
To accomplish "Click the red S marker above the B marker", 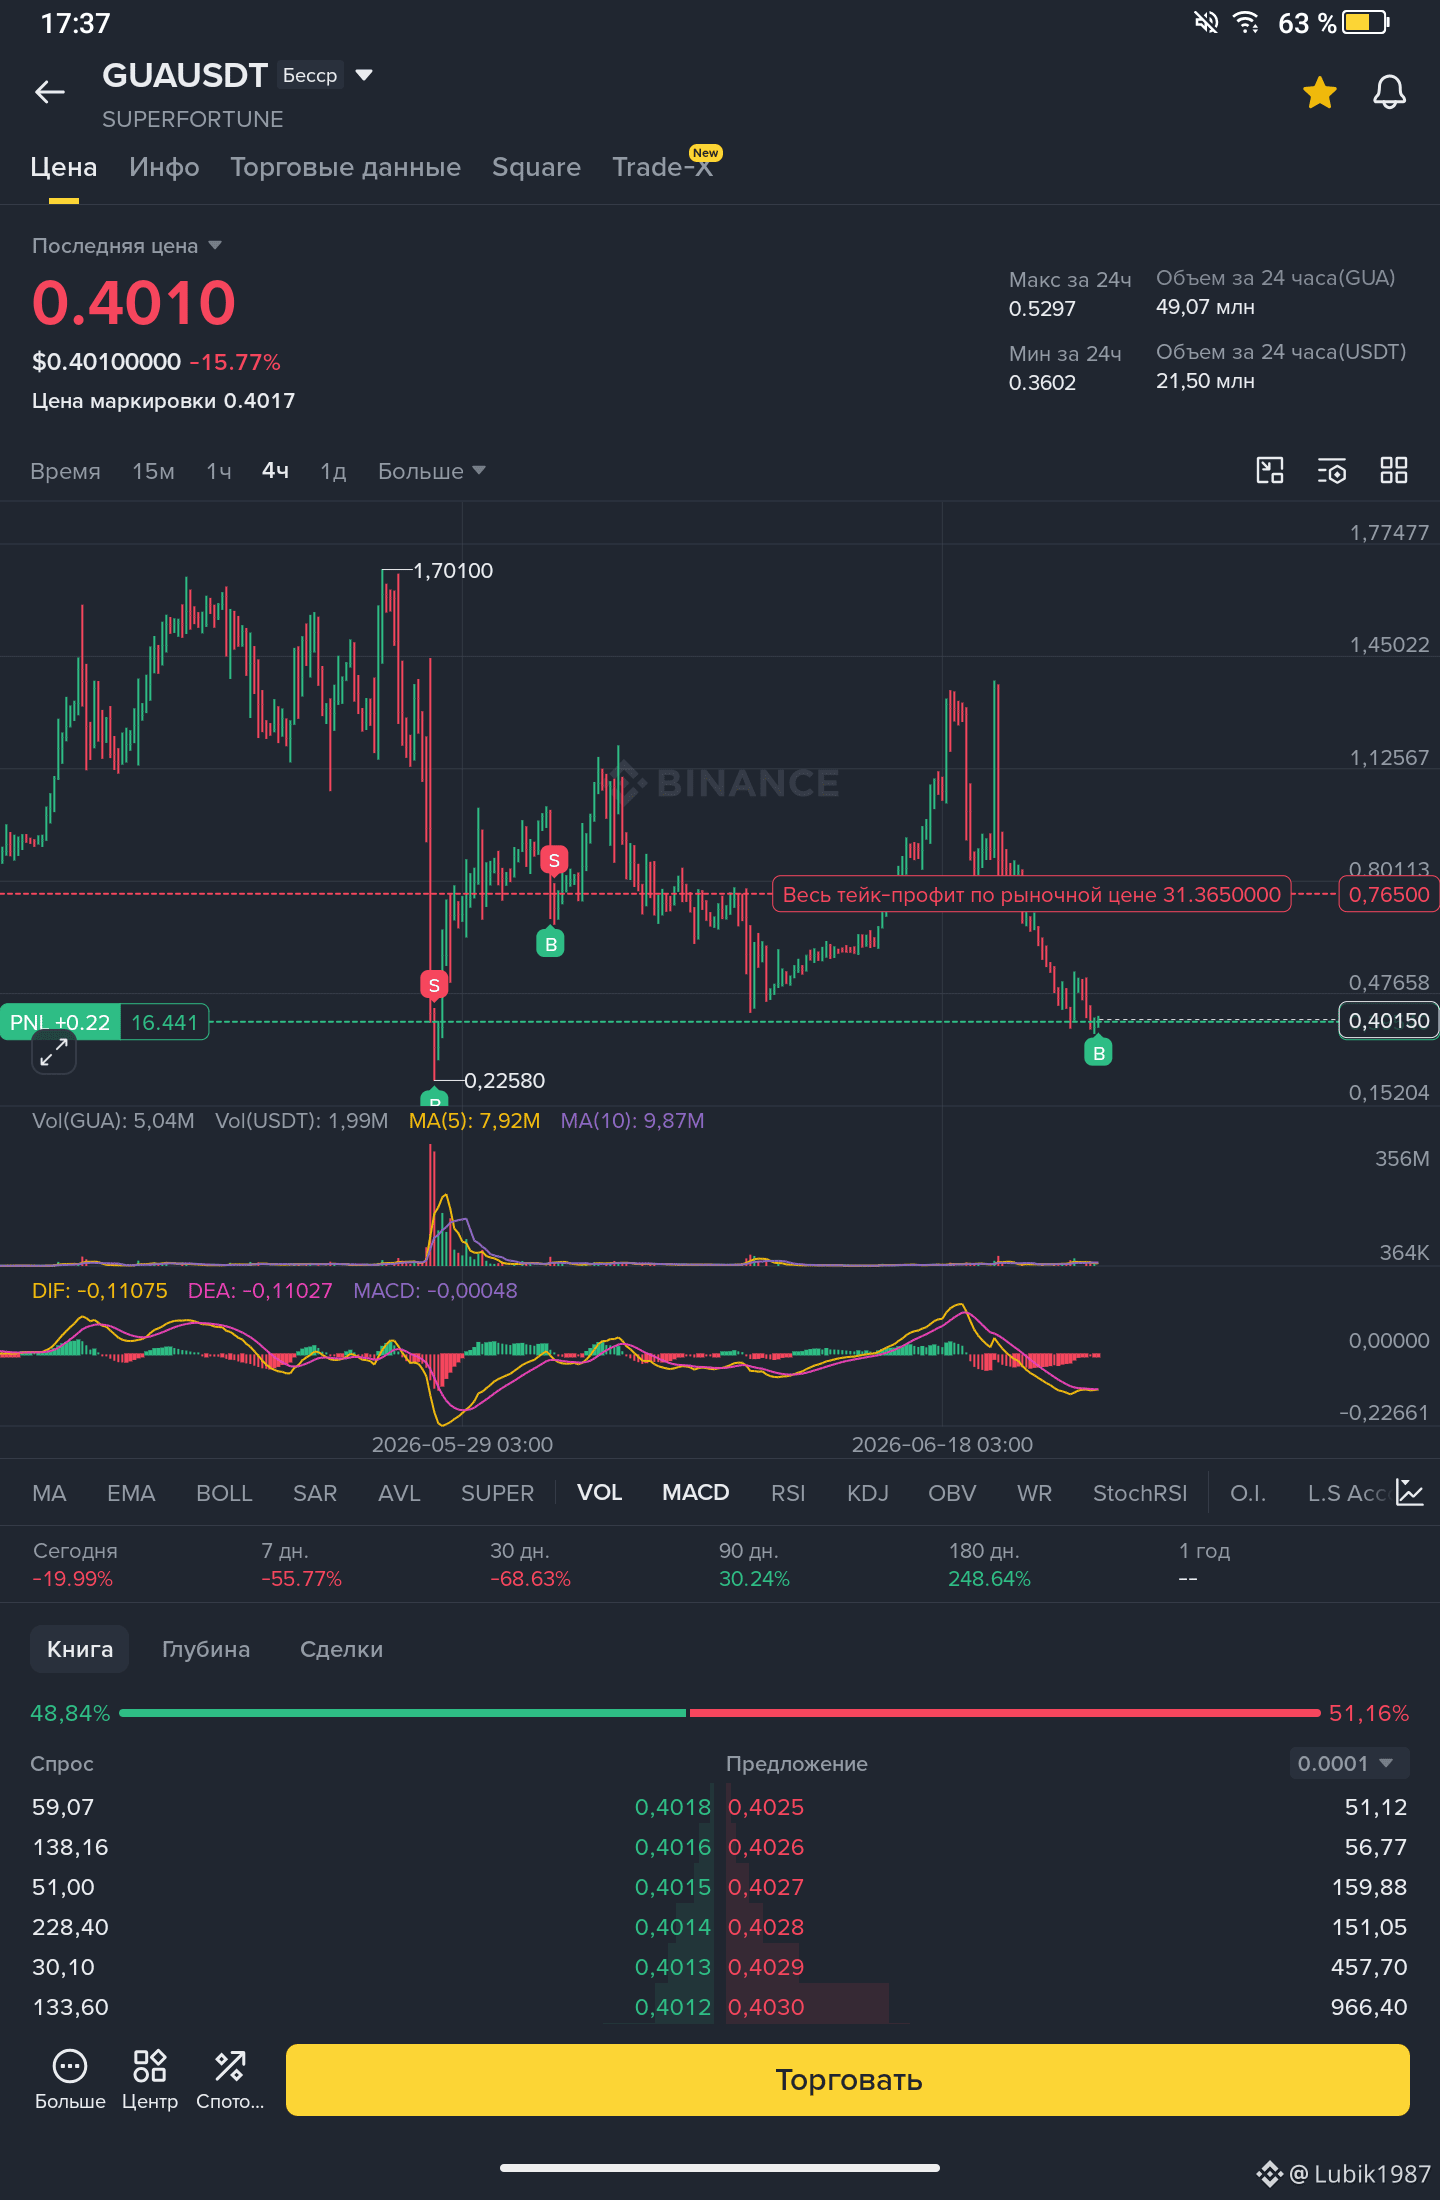I will click(x=554, y=860).
